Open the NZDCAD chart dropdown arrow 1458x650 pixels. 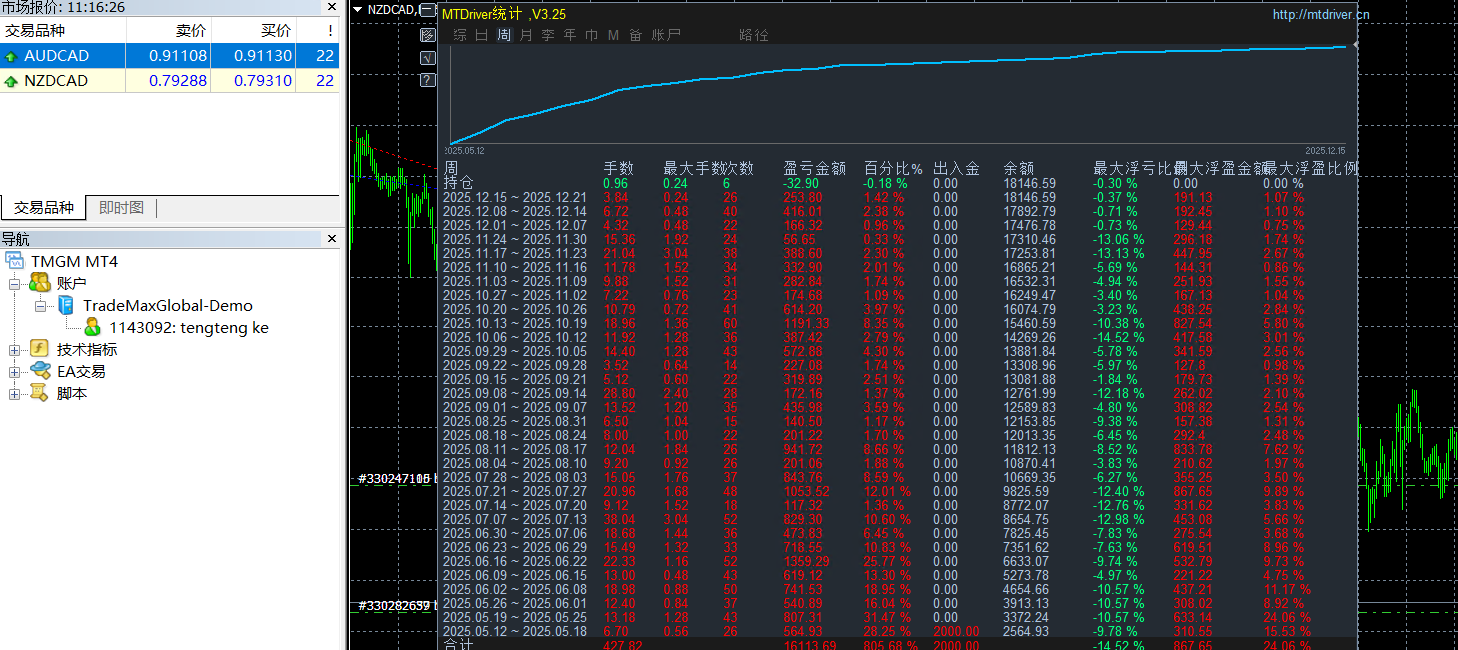358,10
